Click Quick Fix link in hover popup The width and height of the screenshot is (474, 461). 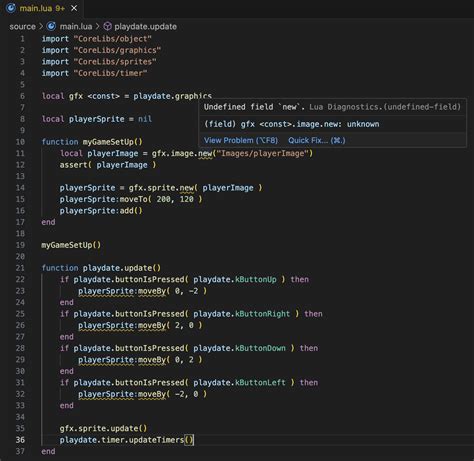click(317, 140)
